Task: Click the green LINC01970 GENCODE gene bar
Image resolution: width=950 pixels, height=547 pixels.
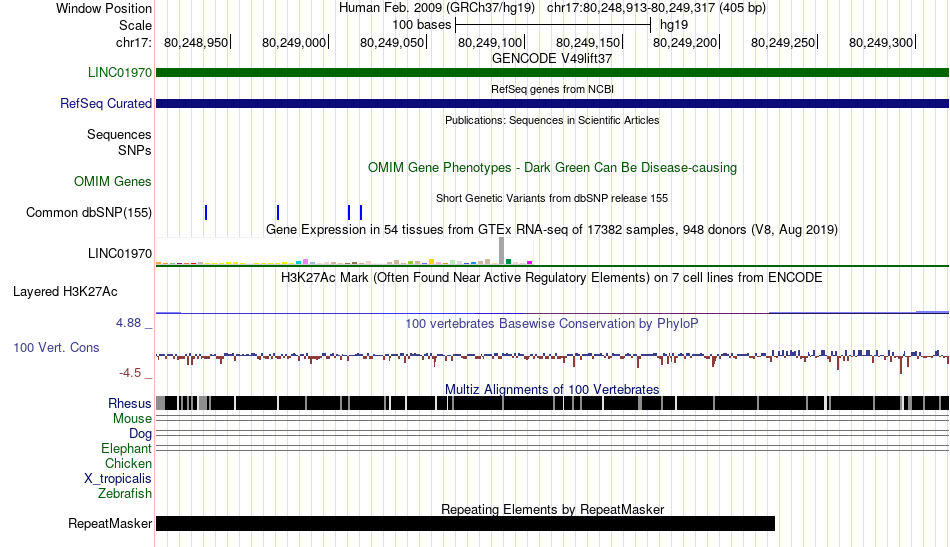Action: tap(552, 73)
